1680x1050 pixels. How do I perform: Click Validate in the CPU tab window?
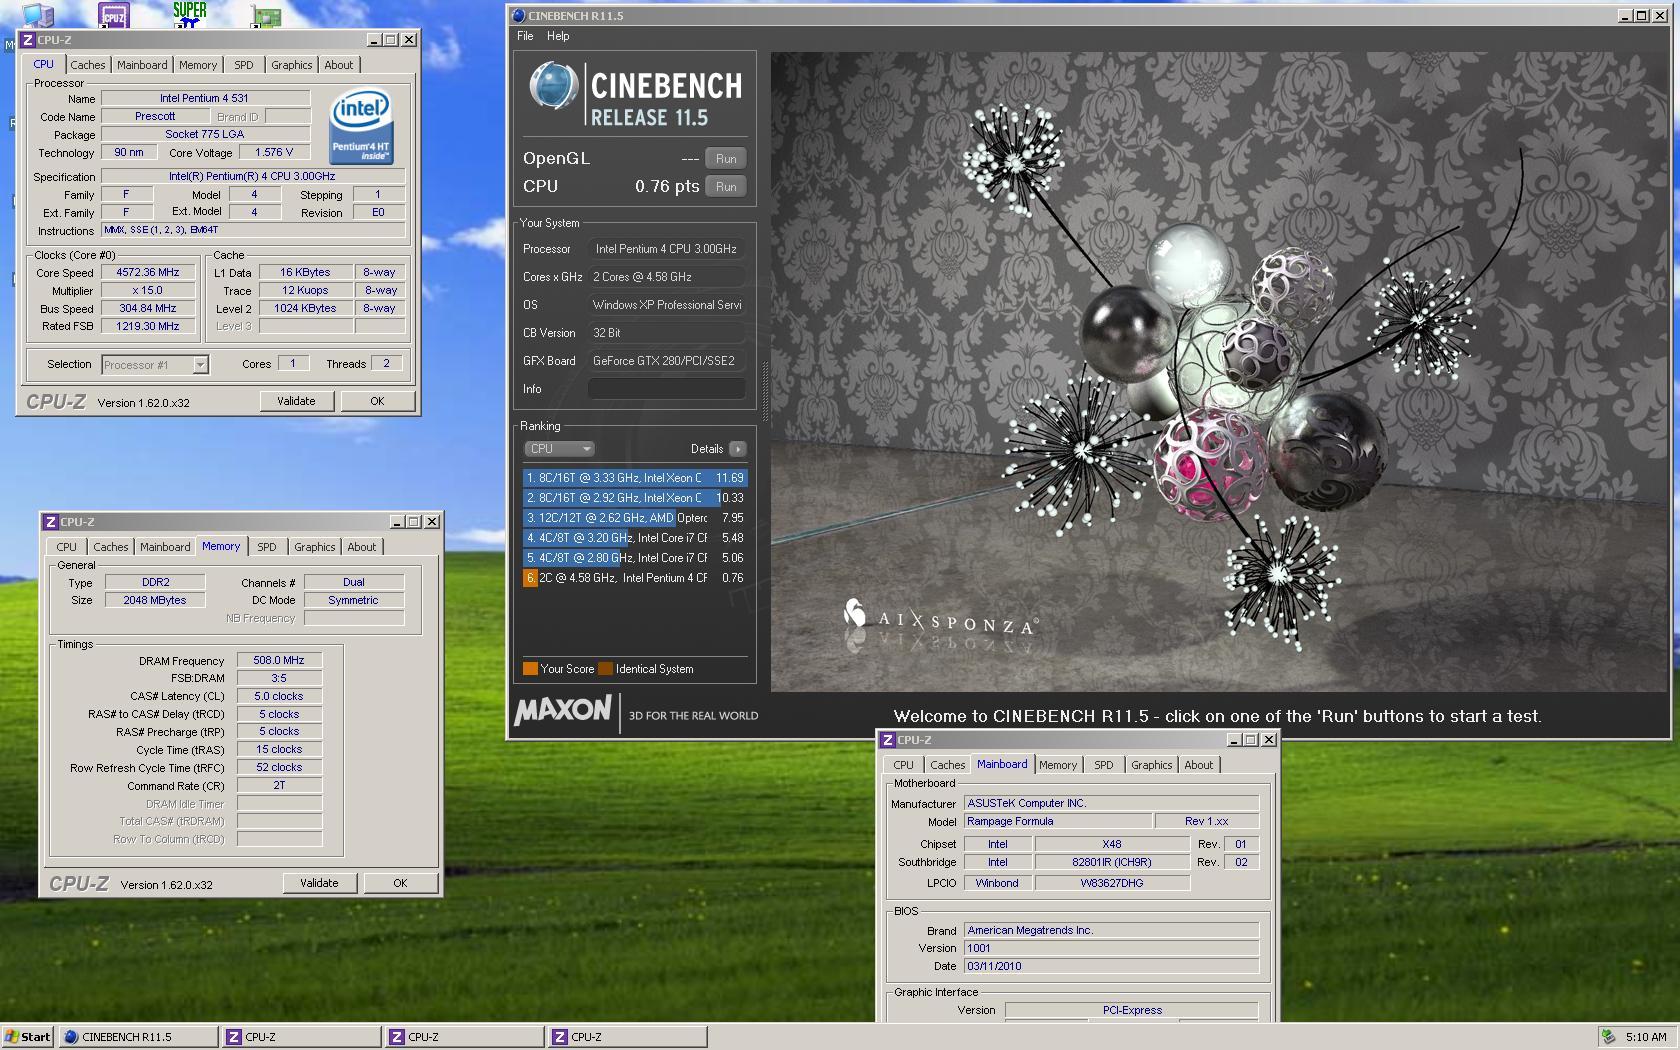[x=296, y=401]
